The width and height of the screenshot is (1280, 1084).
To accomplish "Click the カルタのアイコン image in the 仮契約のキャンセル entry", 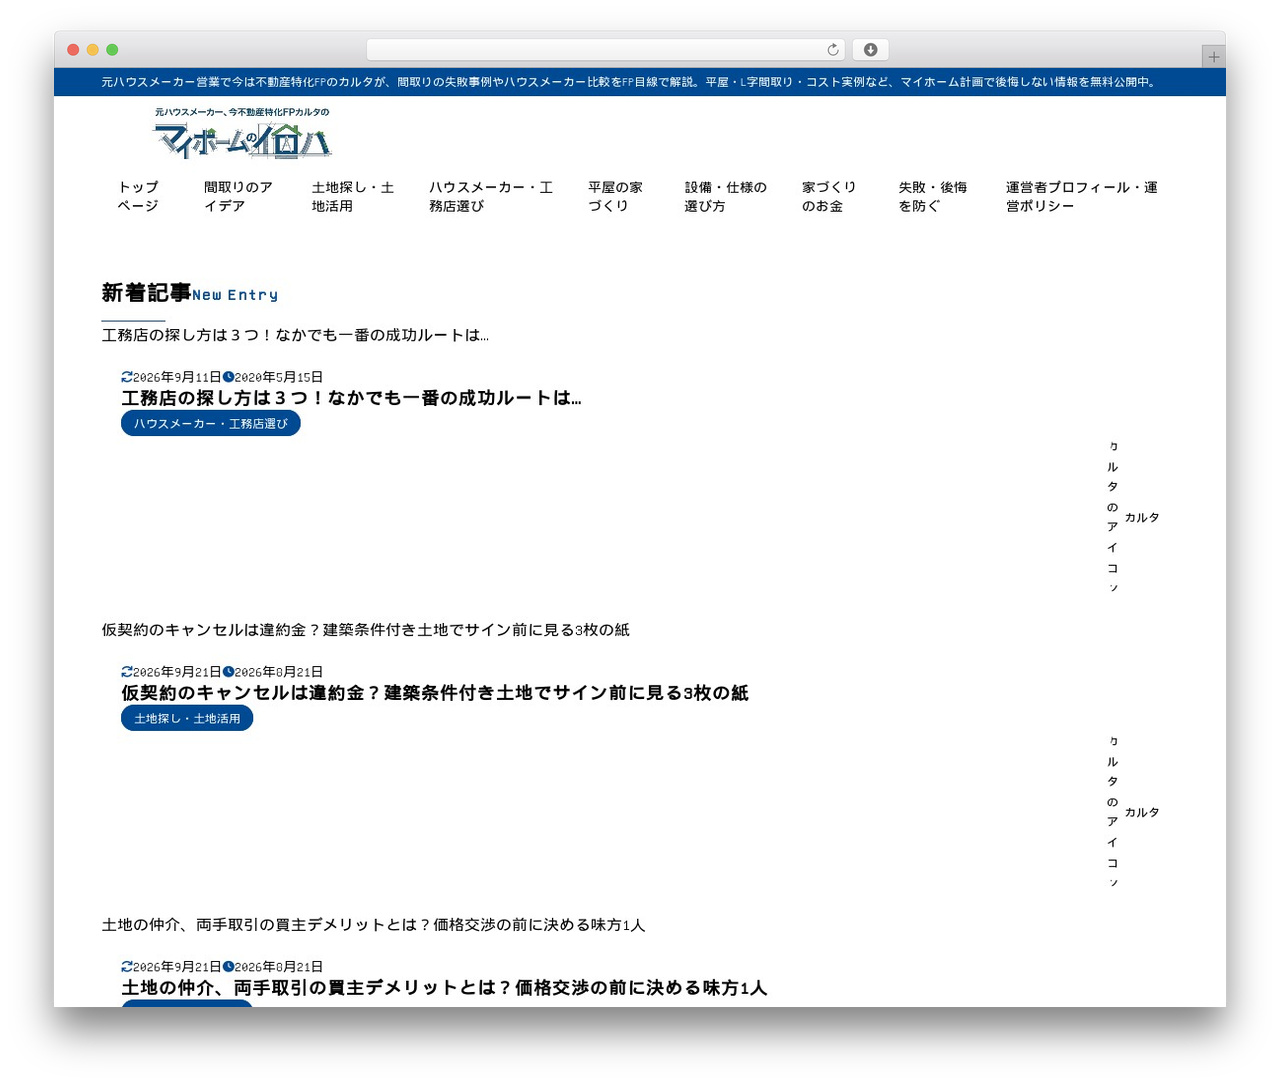I will [1113, 812].
